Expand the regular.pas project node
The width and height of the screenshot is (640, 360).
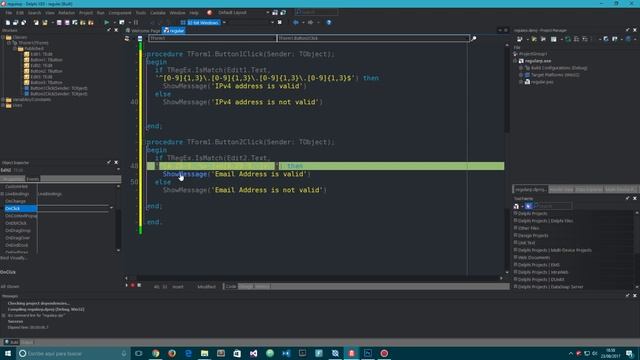521,82
